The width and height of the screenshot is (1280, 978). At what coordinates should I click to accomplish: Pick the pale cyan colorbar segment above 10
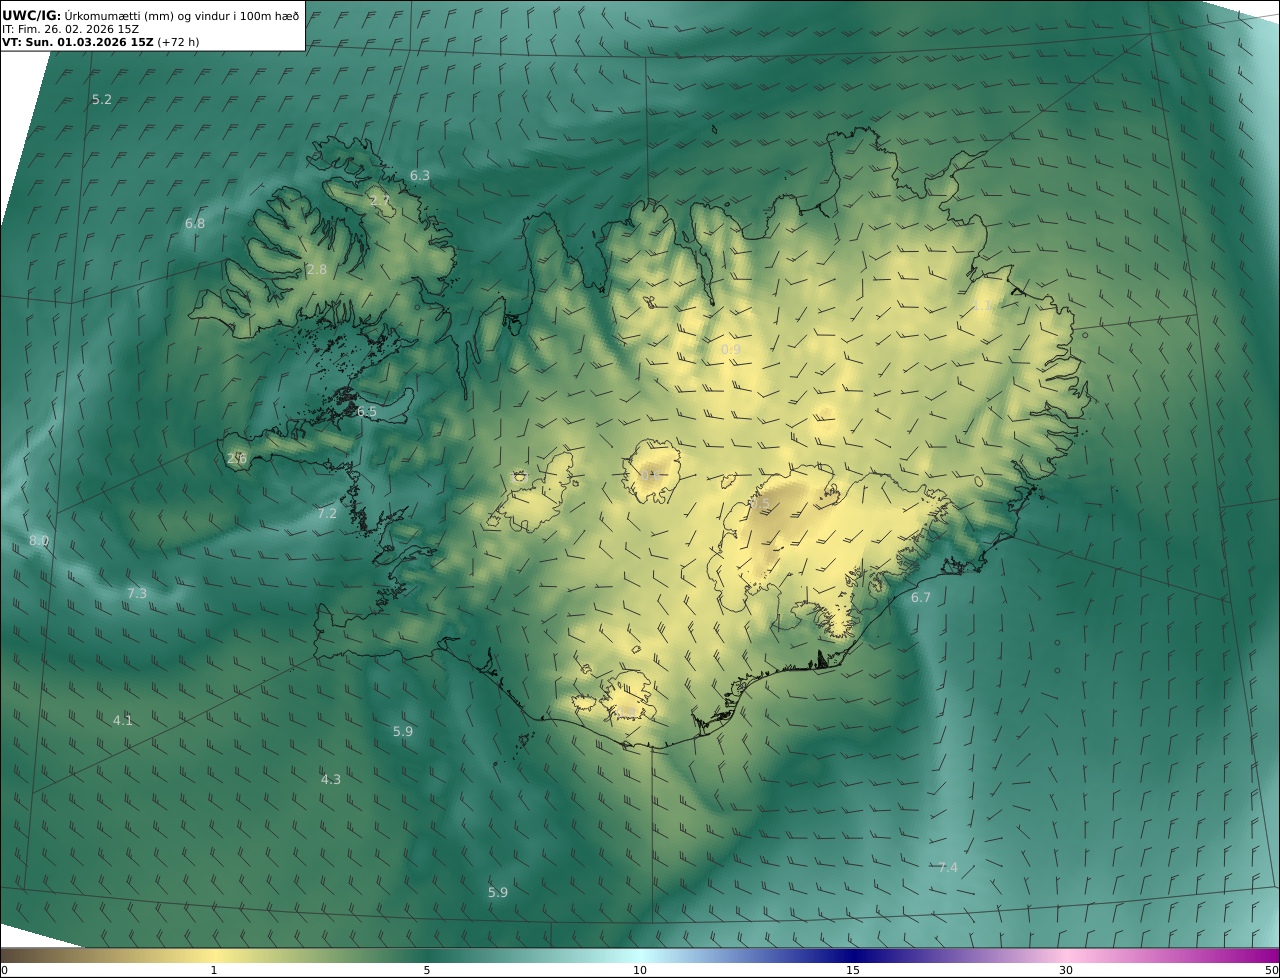(640, 955)
